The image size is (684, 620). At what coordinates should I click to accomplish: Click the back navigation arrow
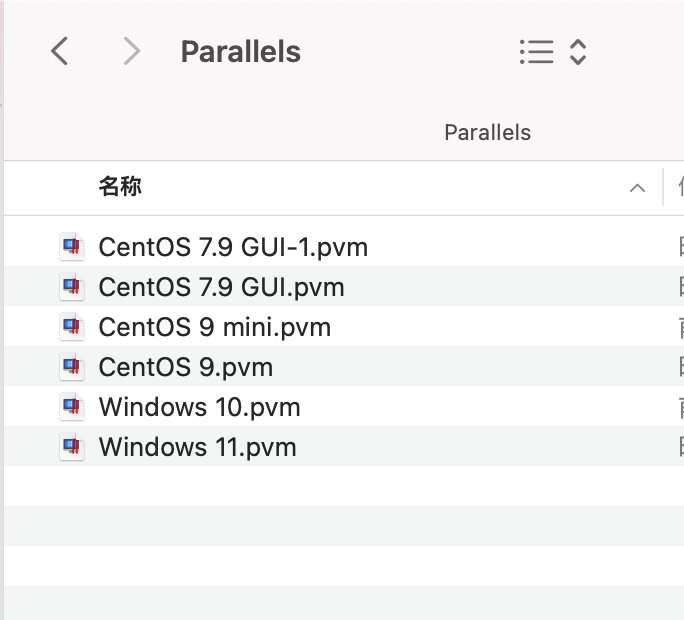point(60,51)
